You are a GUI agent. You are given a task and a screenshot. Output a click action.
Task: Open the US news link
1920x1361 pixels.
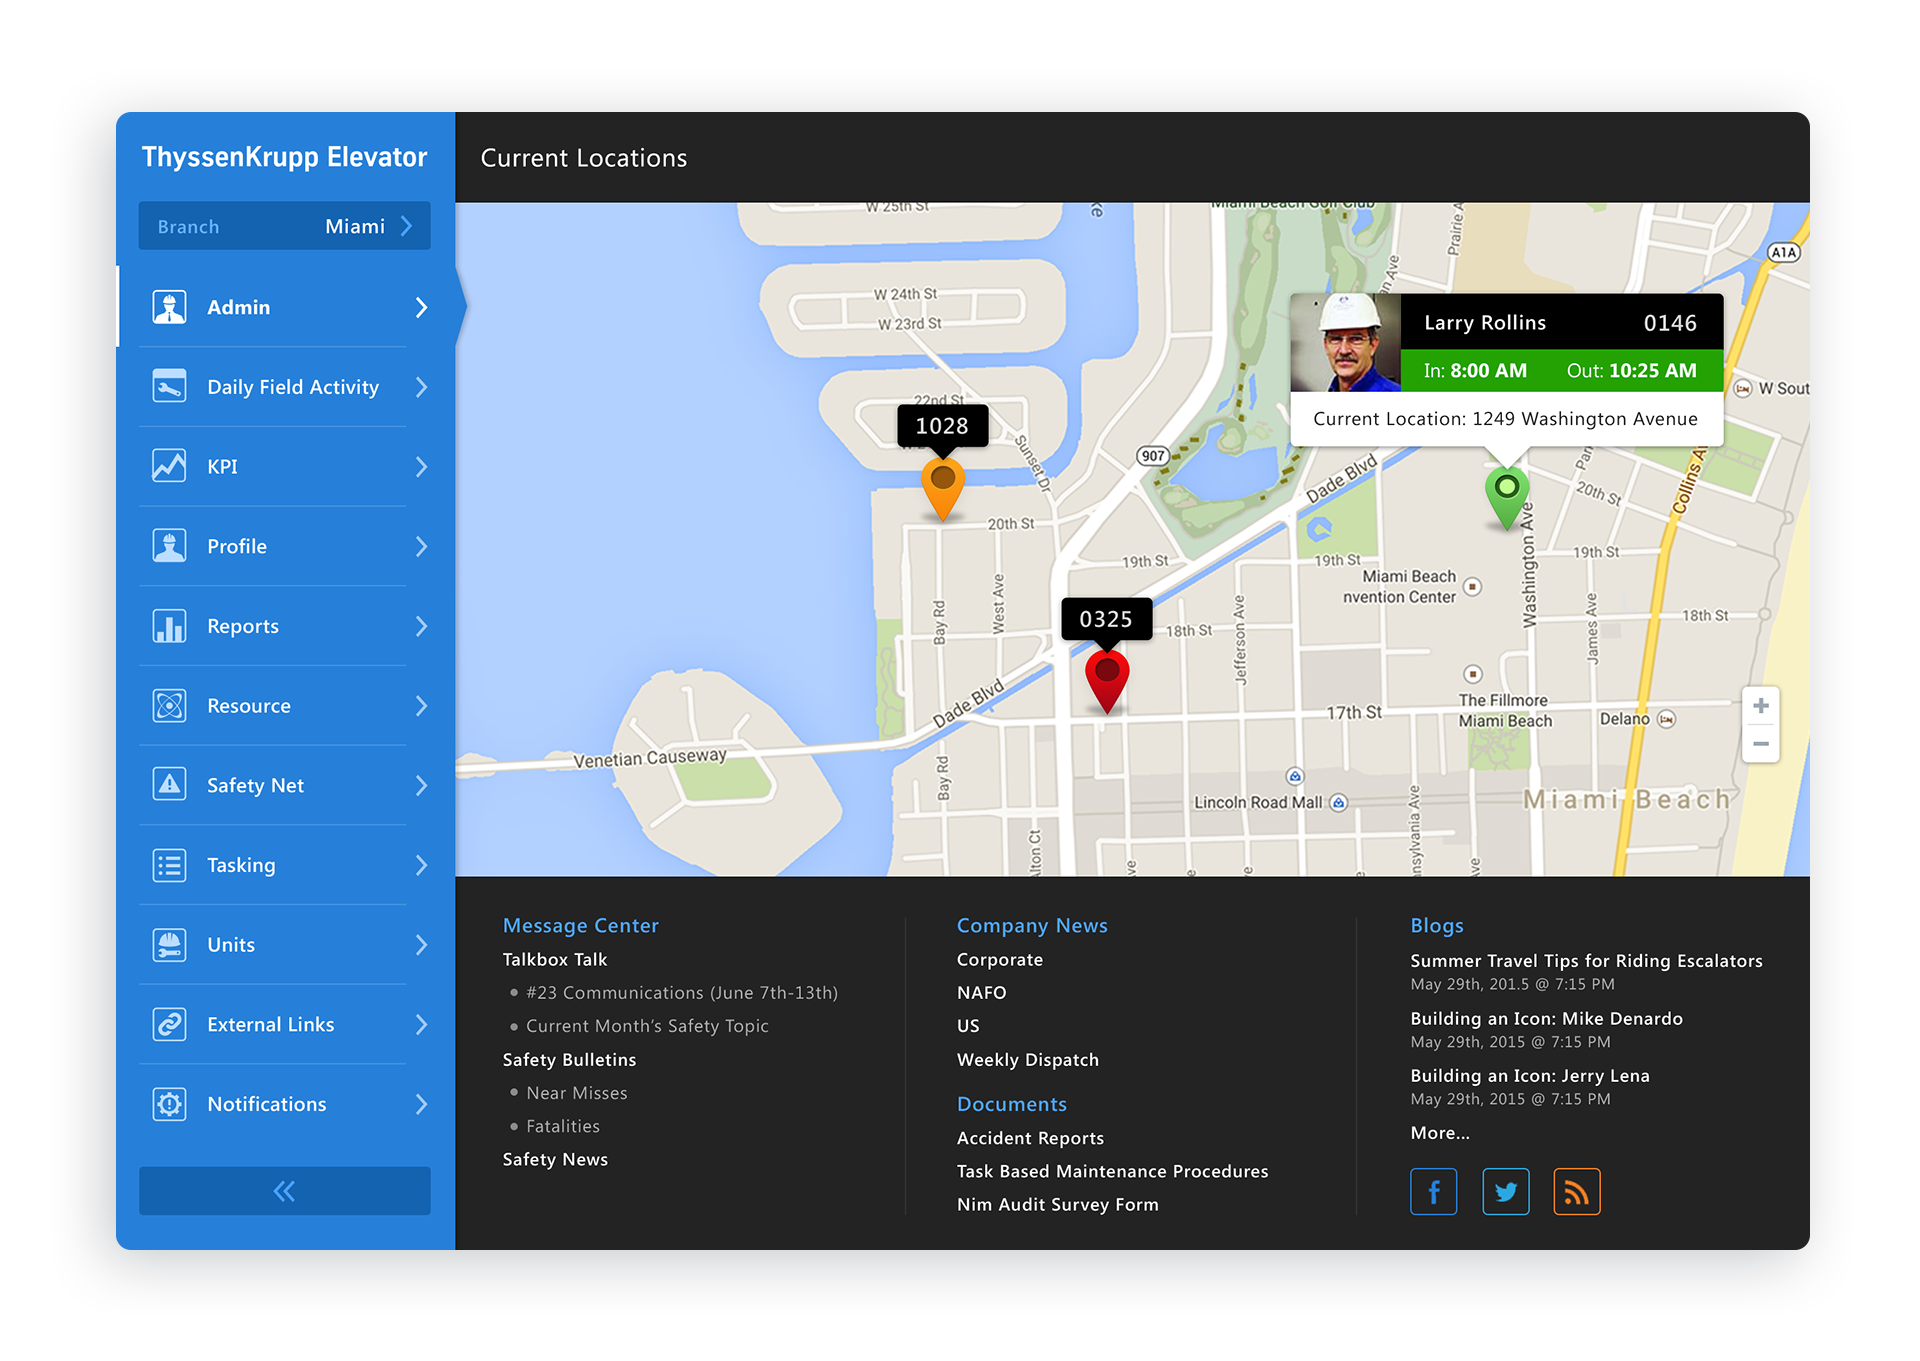(968, 1025)
